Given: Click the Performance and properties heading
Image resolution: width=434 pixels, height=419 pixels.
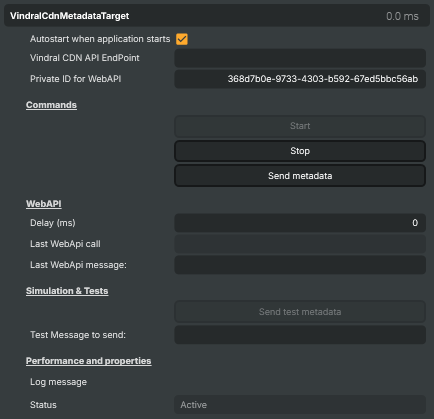Looking at the screenshot, I should (89, 361).
